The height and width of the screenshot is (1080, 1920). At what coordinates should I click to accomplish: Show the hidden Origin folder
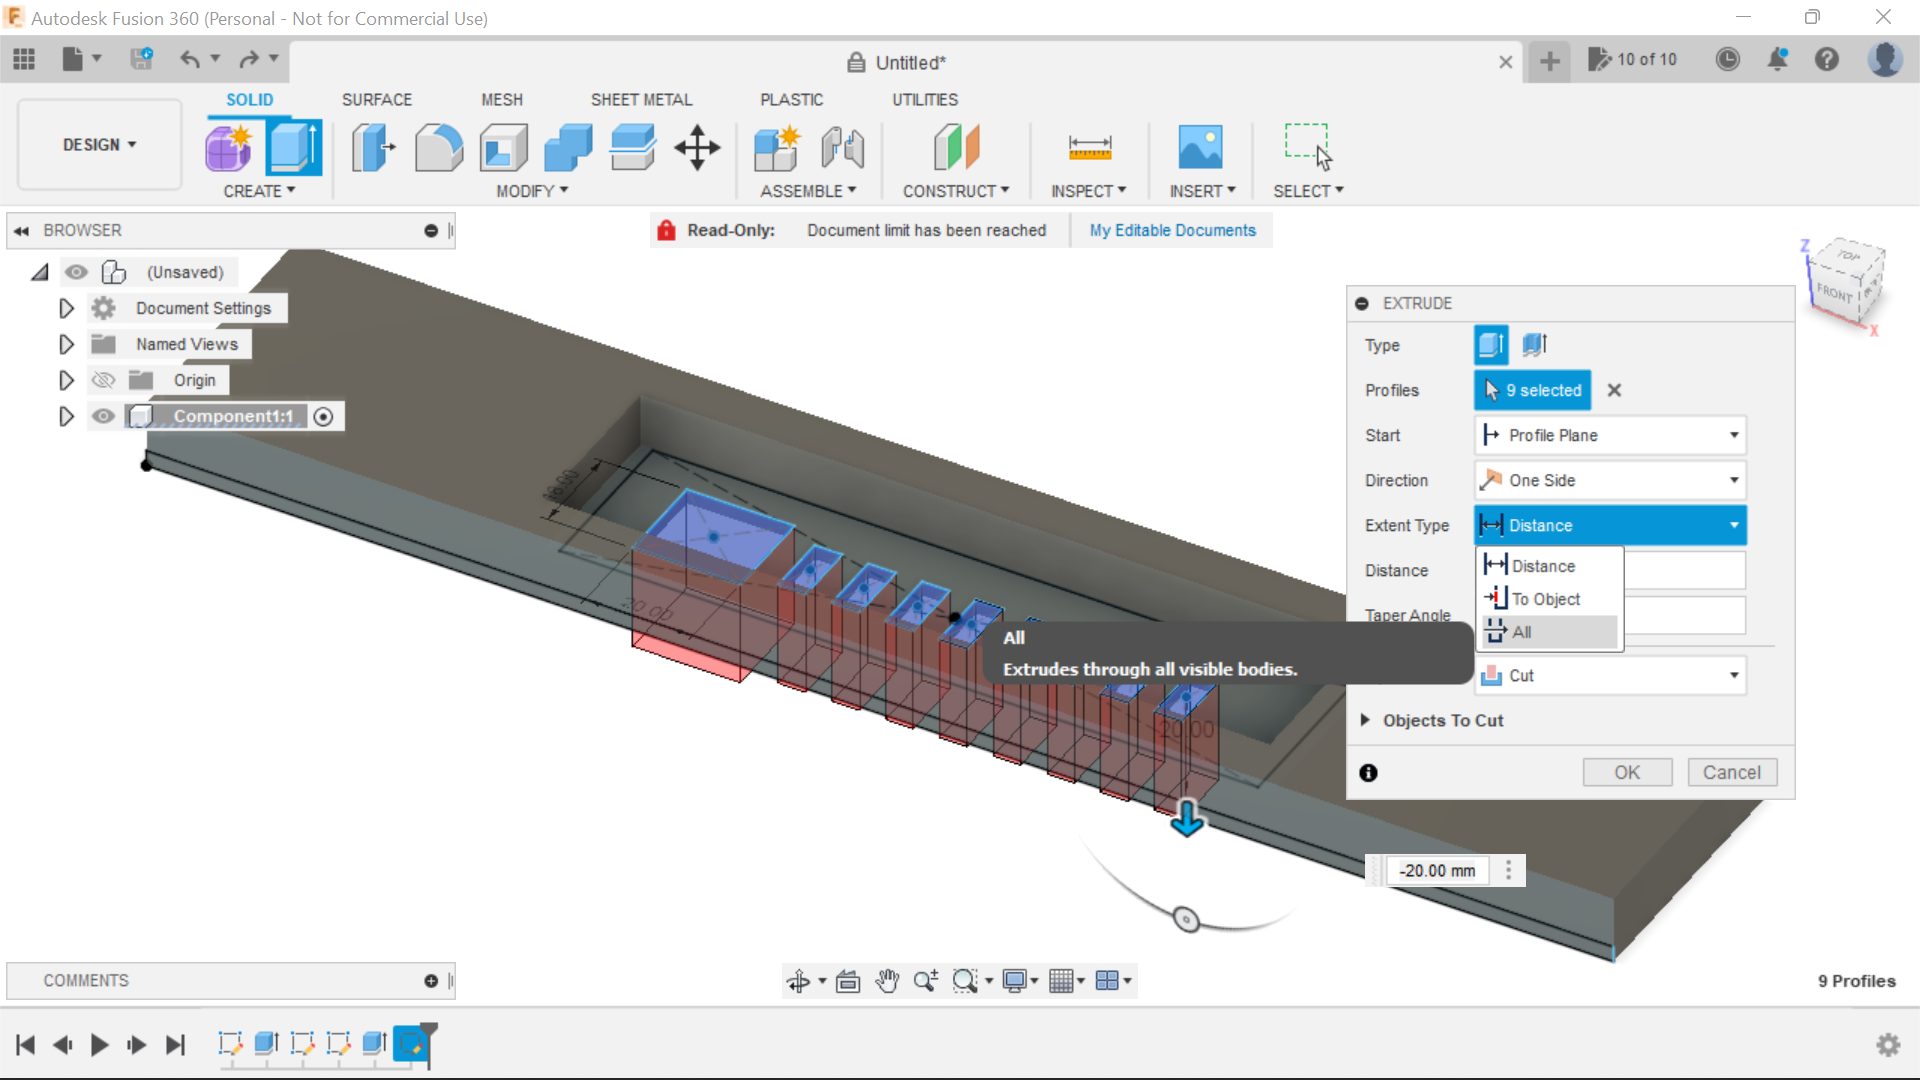pos(103,380)
